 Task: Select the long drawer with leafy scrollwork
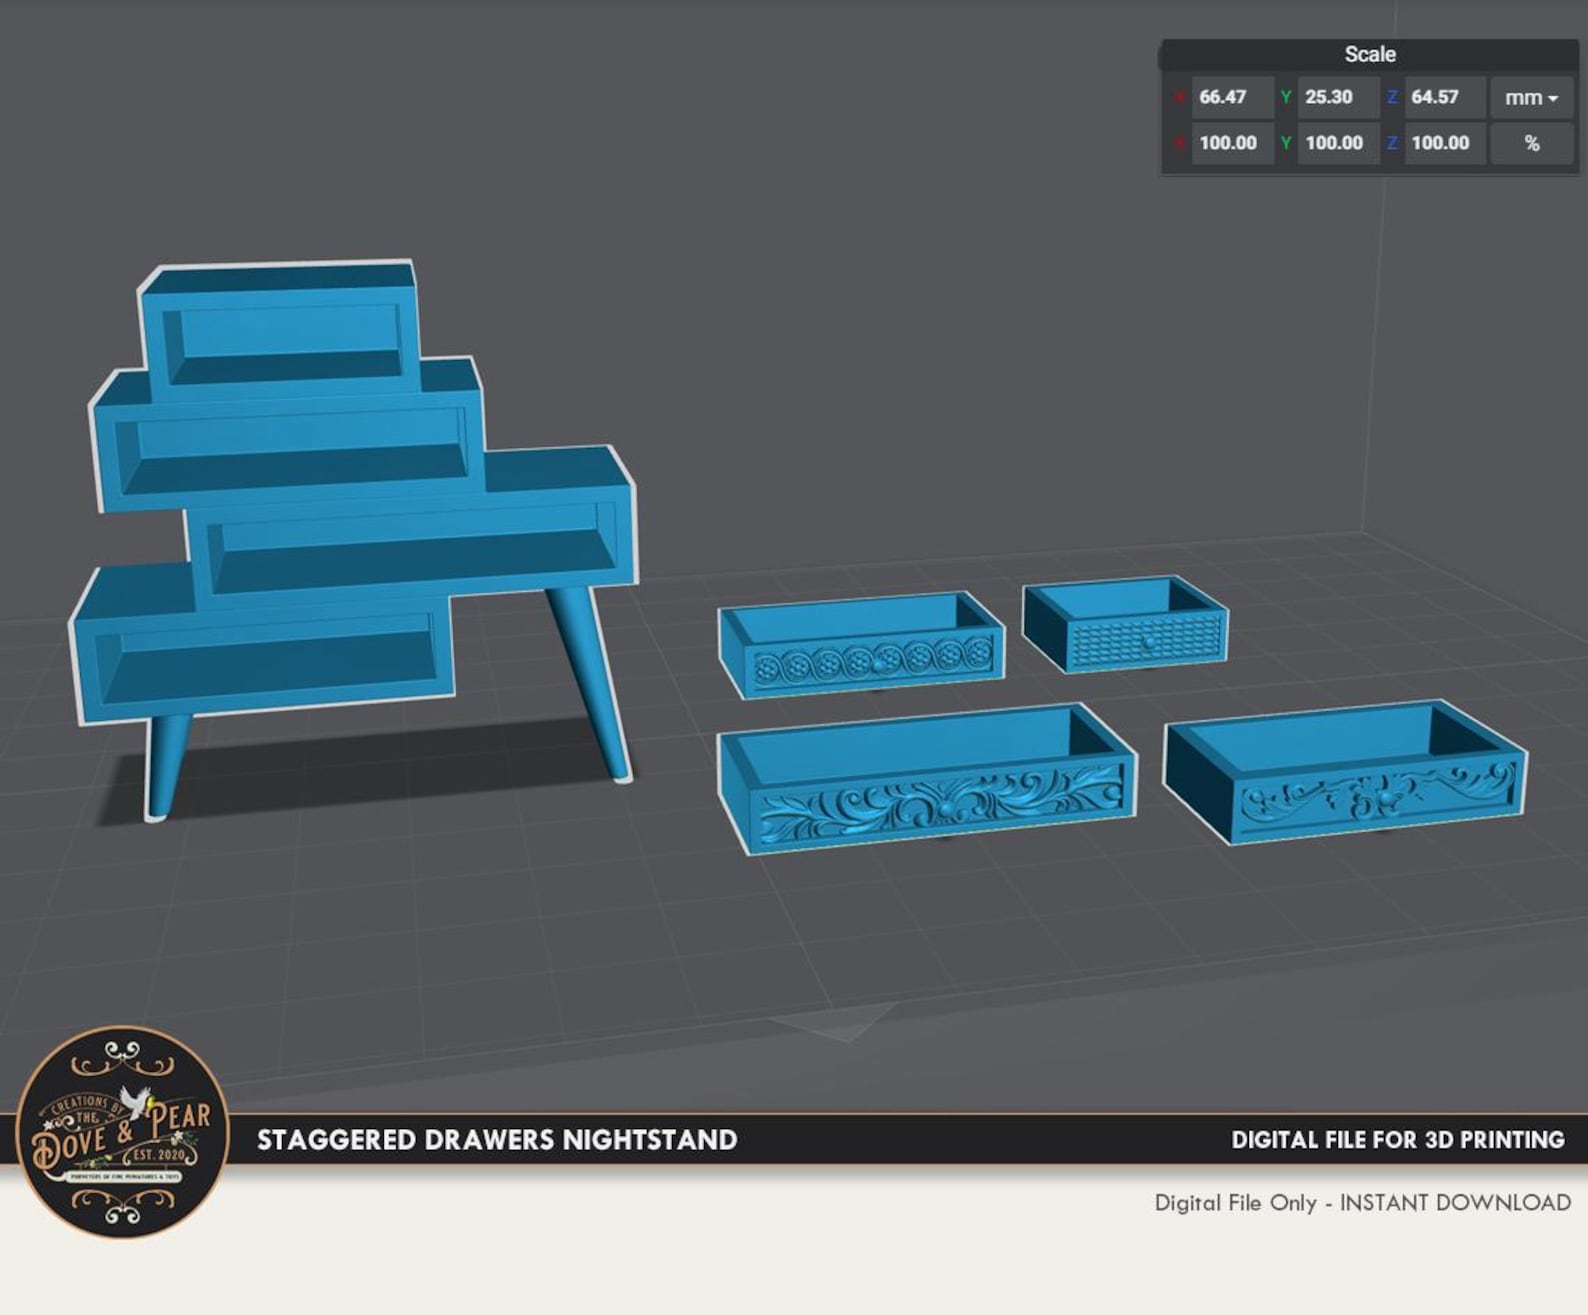927,777
